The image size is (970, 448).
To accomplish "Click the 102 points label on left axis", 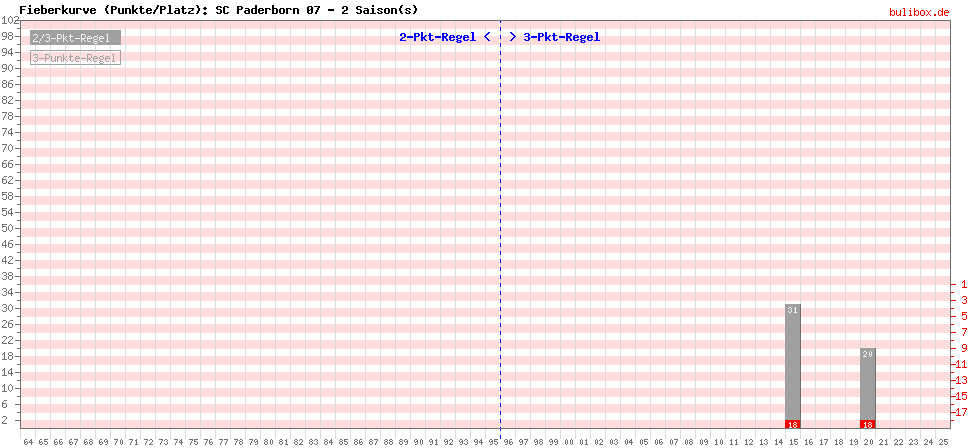I will [10, 21].
